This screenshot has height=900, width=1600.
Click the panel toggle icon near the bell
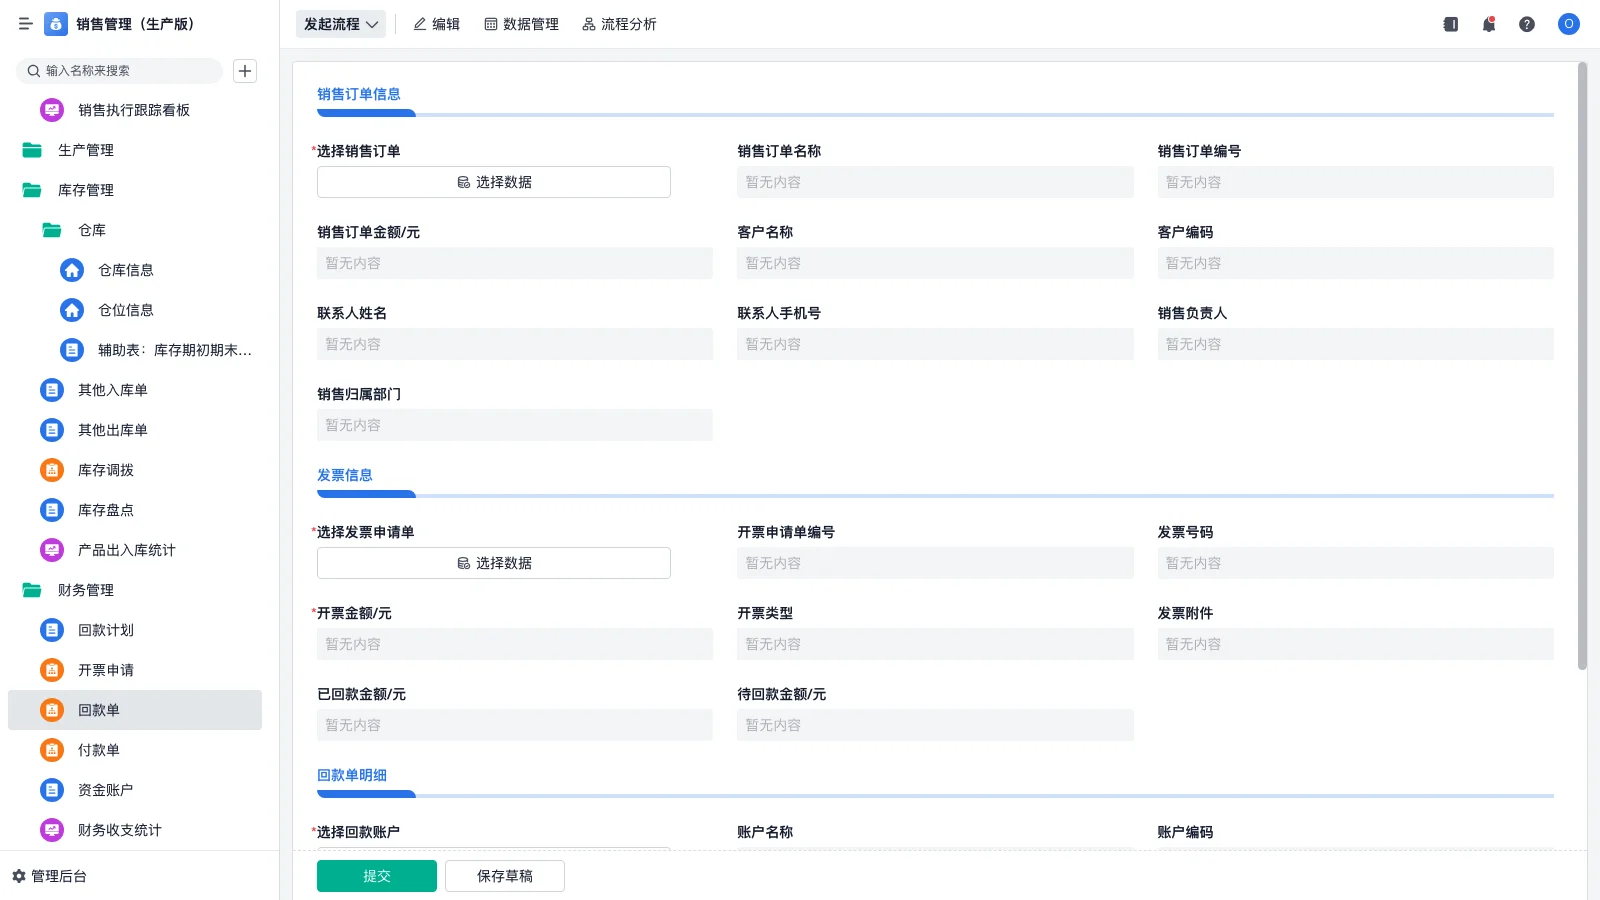coord(1449,24)
